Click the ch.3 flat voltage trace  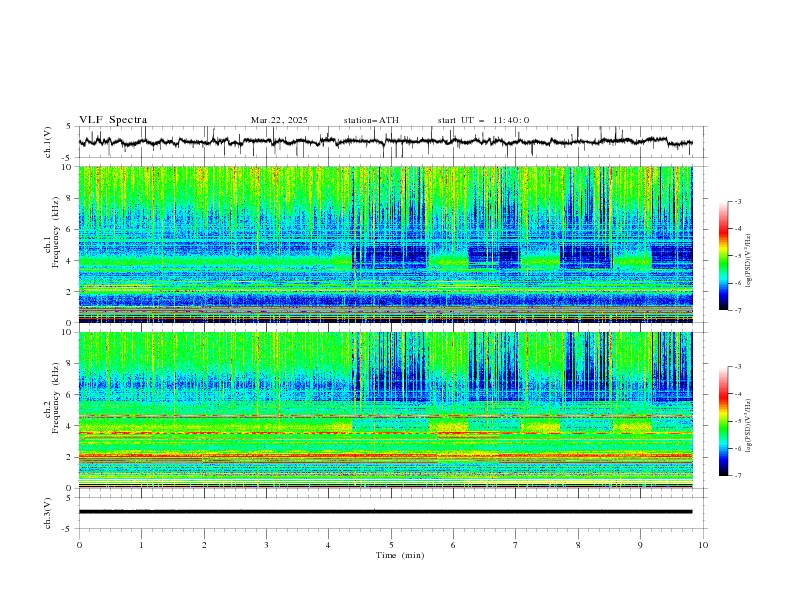(385, 512)
